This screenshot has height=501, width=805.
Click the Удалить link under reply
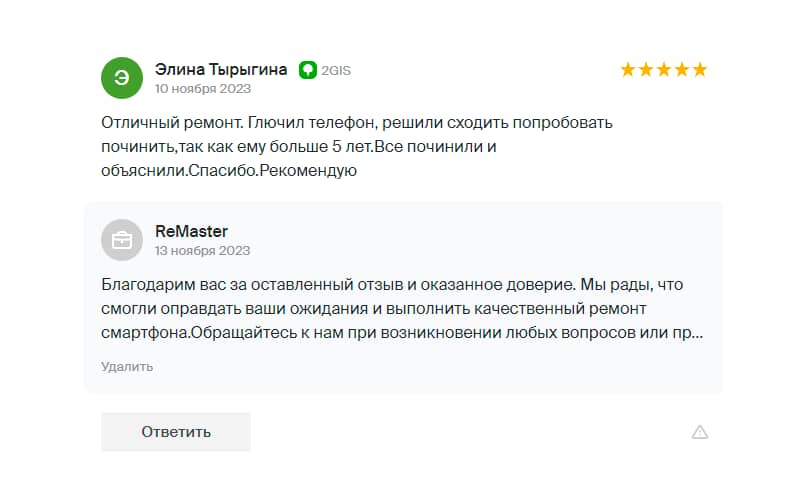coord(127,366)
